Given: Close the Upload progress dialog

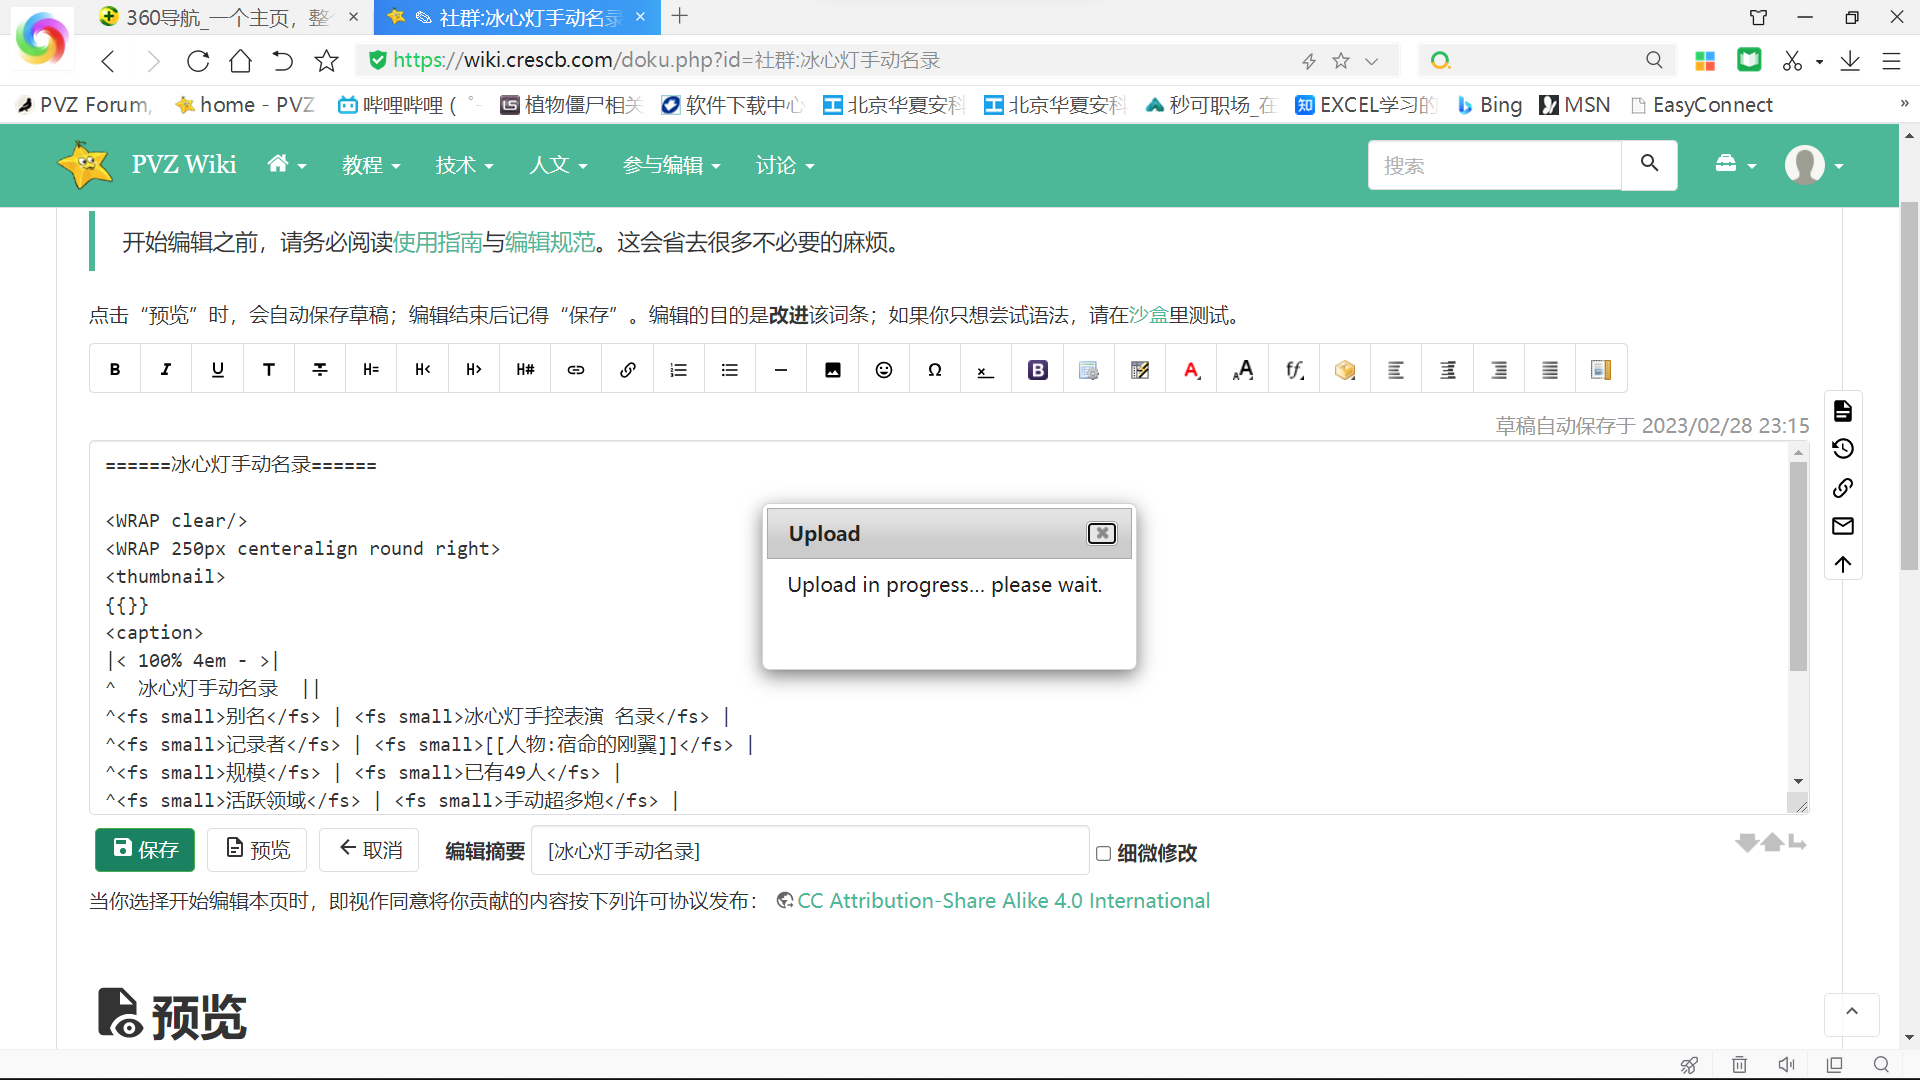Looking at the screenshot, I should (1101, 533).
